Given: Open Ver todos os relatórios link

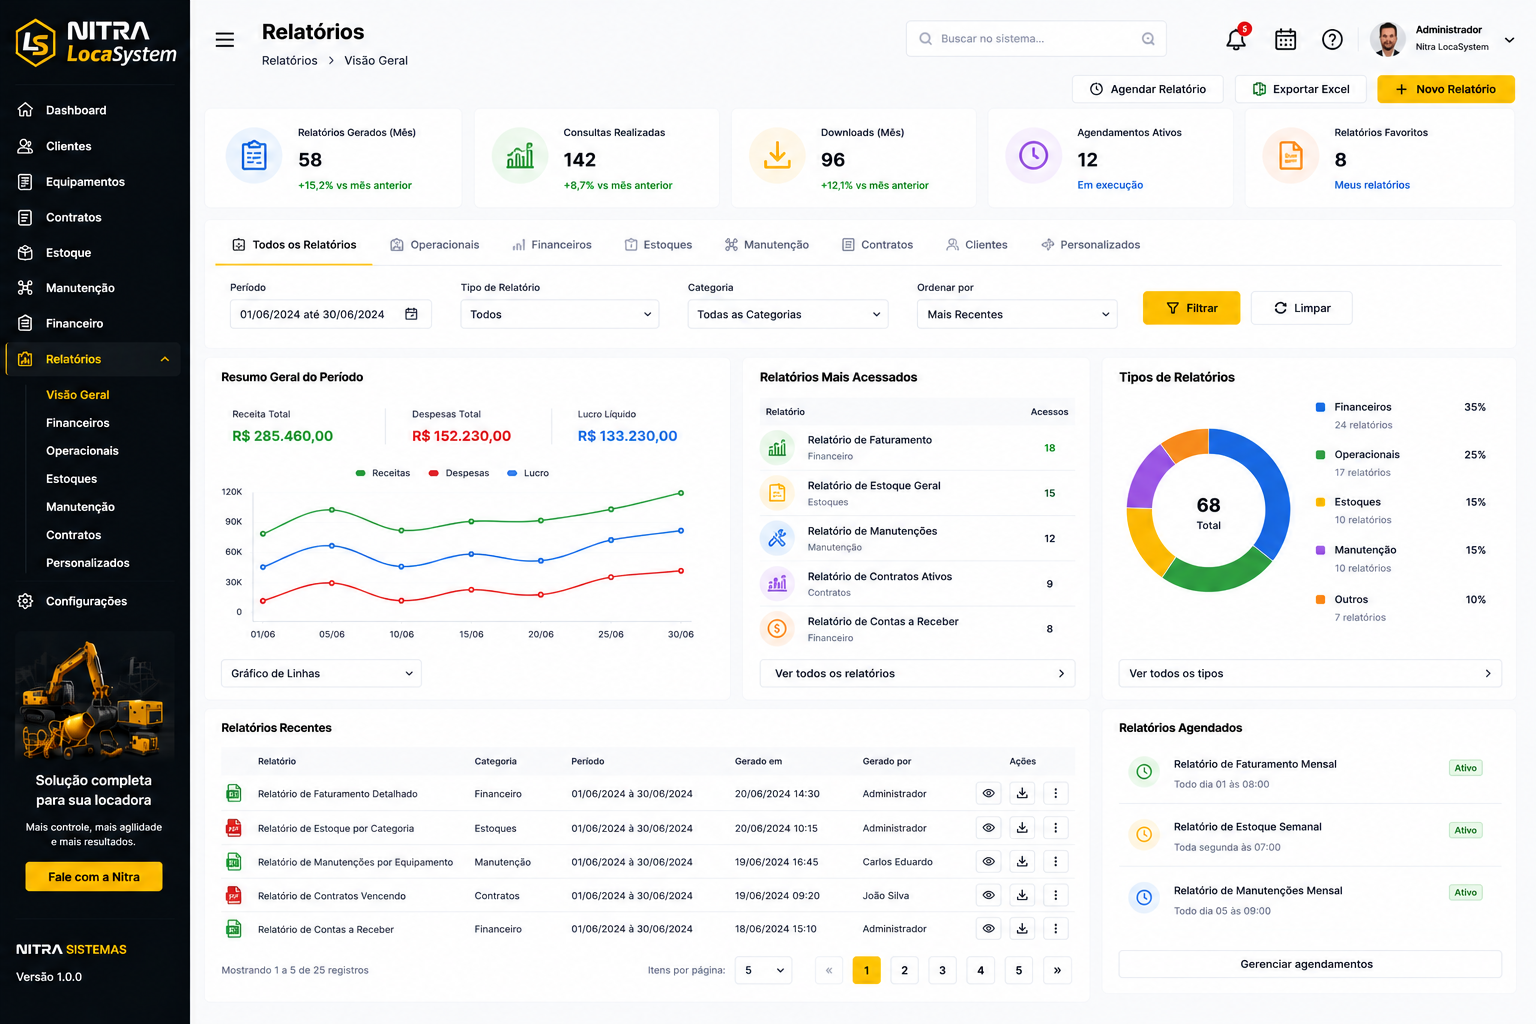Looking at the screenshot, I should tap(917, 674).
